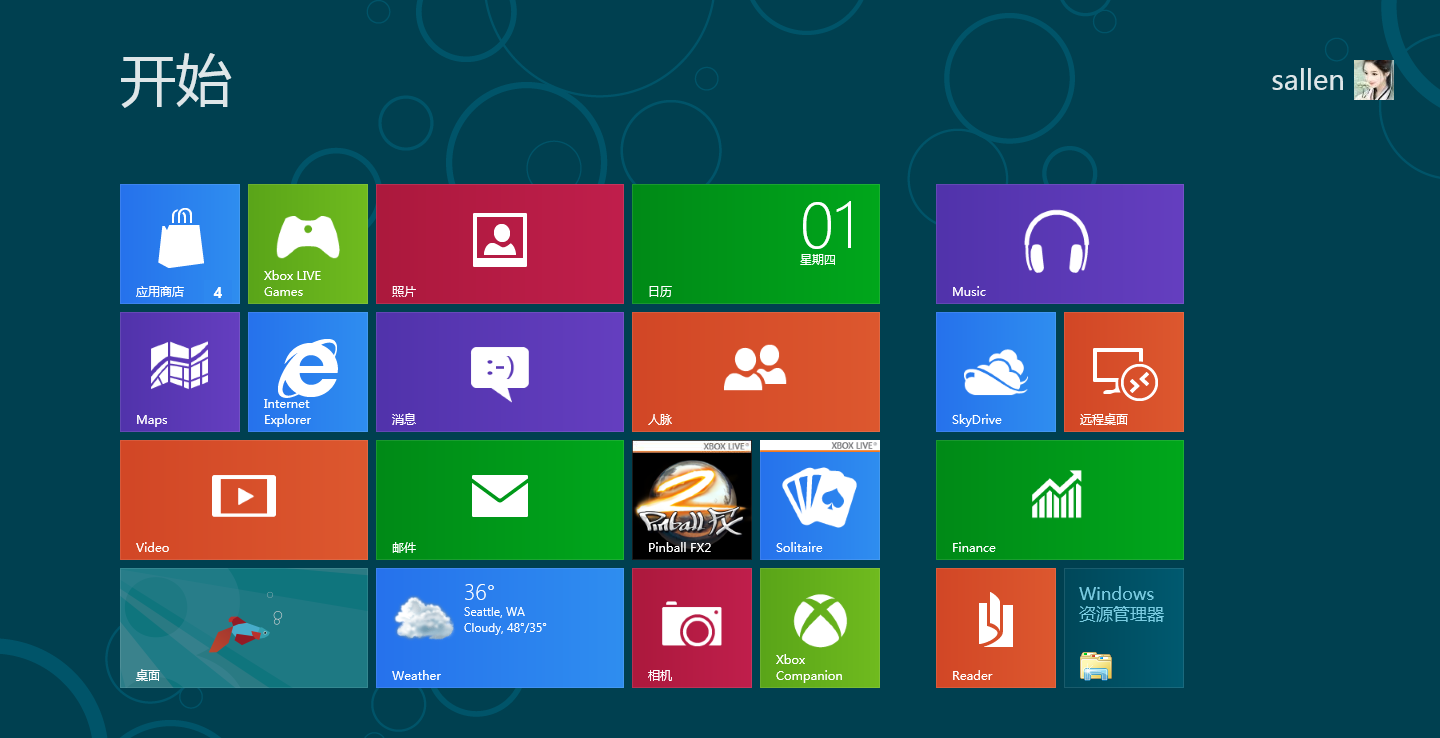Open the 日历 Calendar tile
Screen dimensions: 1440x738
tap(756, 244)
